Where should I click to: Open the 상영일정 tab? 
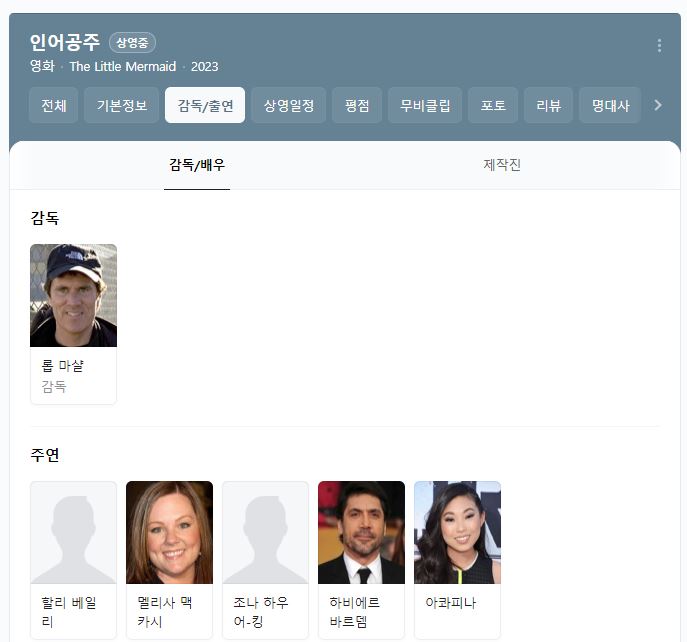(x=289, y=105)
